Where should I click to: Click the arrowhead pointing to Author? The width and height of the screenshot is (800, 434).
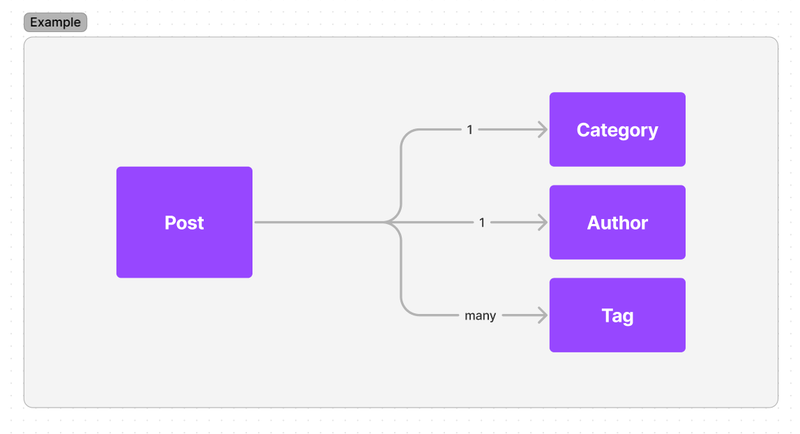[542, 222]
